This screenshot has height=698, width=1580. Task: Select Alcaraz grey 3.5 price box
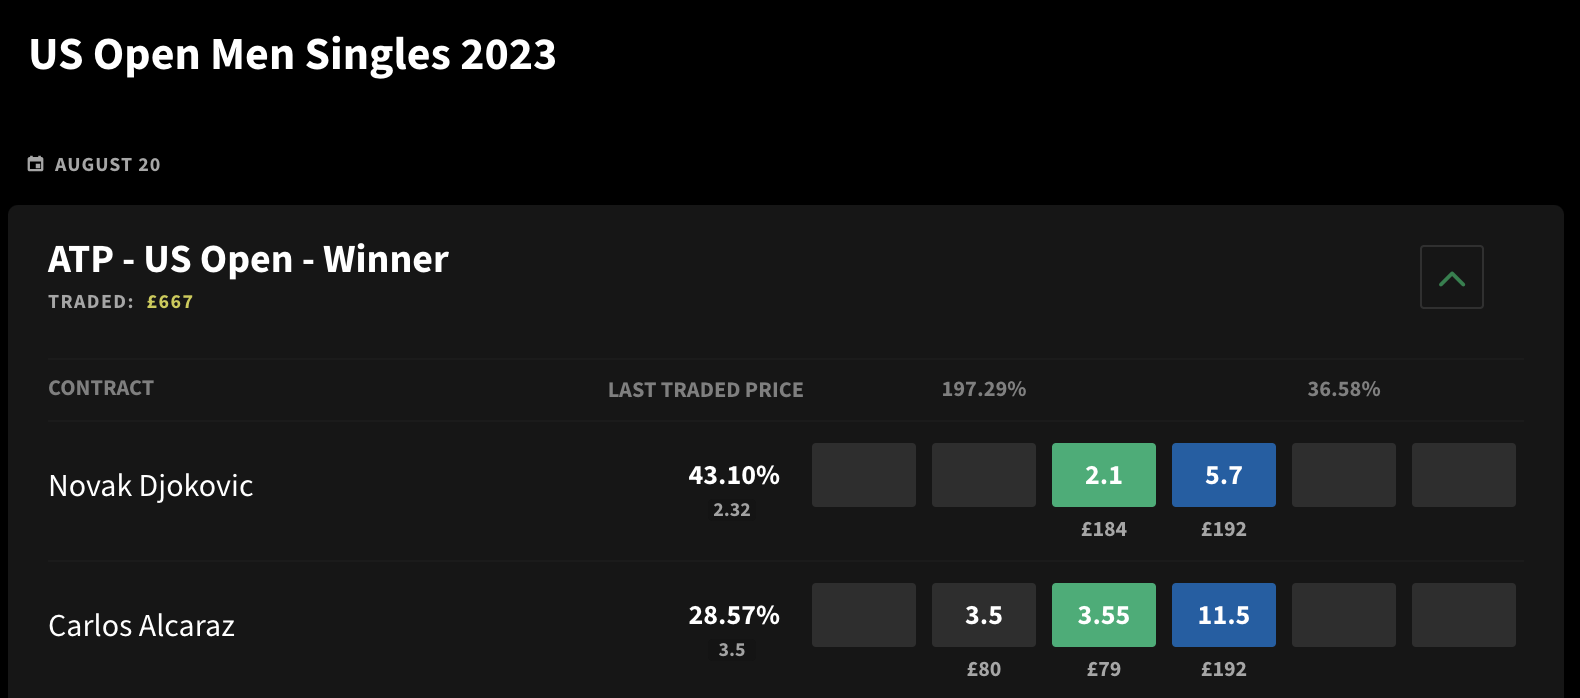984,615
